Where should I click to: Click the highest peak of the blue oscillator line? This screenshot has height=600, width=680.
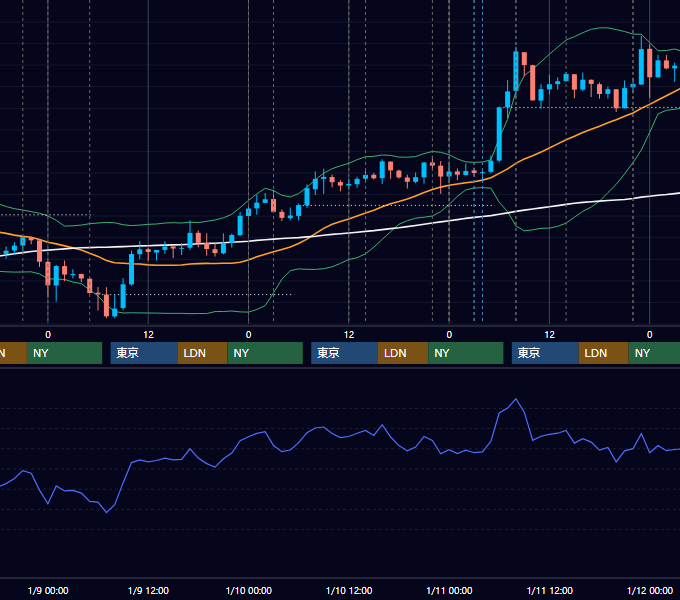click(516, 399)
